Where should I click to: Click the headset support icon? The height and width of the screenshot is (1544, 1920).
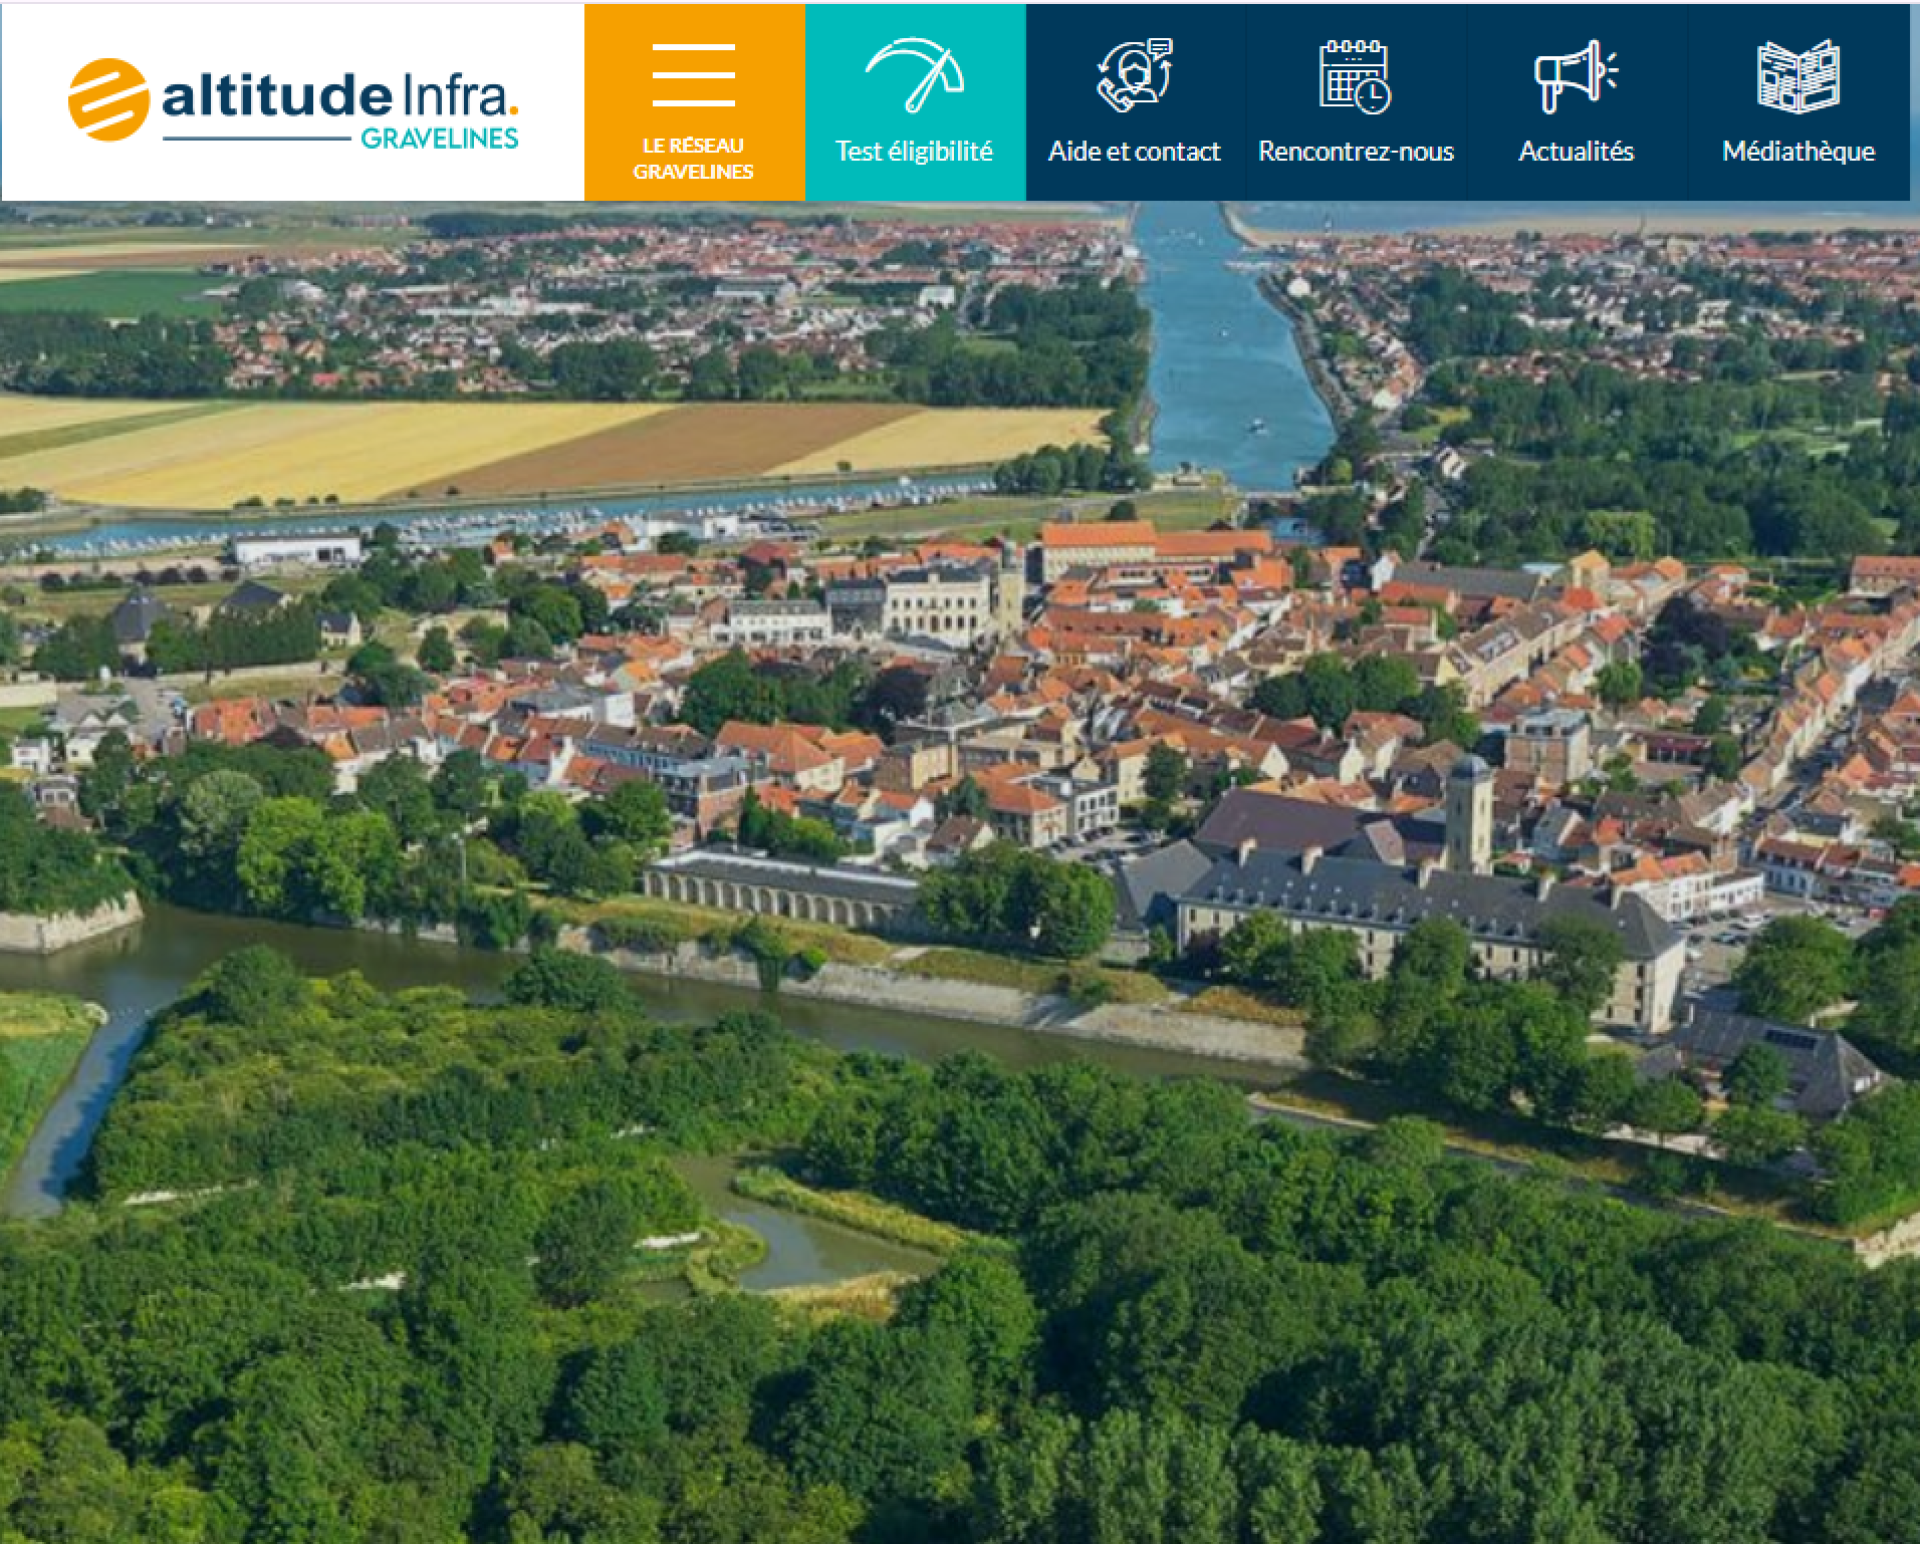1134,75
